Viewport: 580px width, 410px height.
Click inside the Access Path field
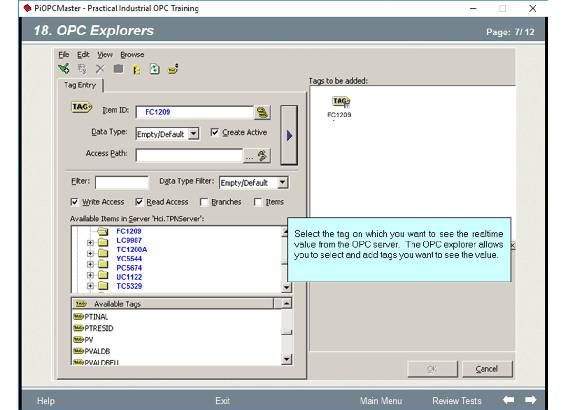[189, 155]
